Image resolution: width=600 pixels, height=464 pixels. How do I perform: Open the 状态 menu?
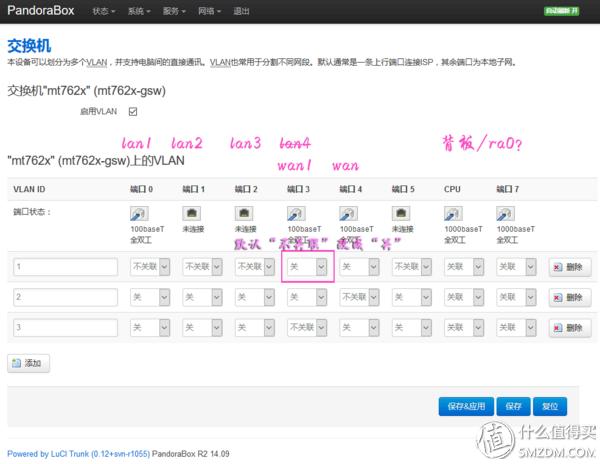click(104, 11)
